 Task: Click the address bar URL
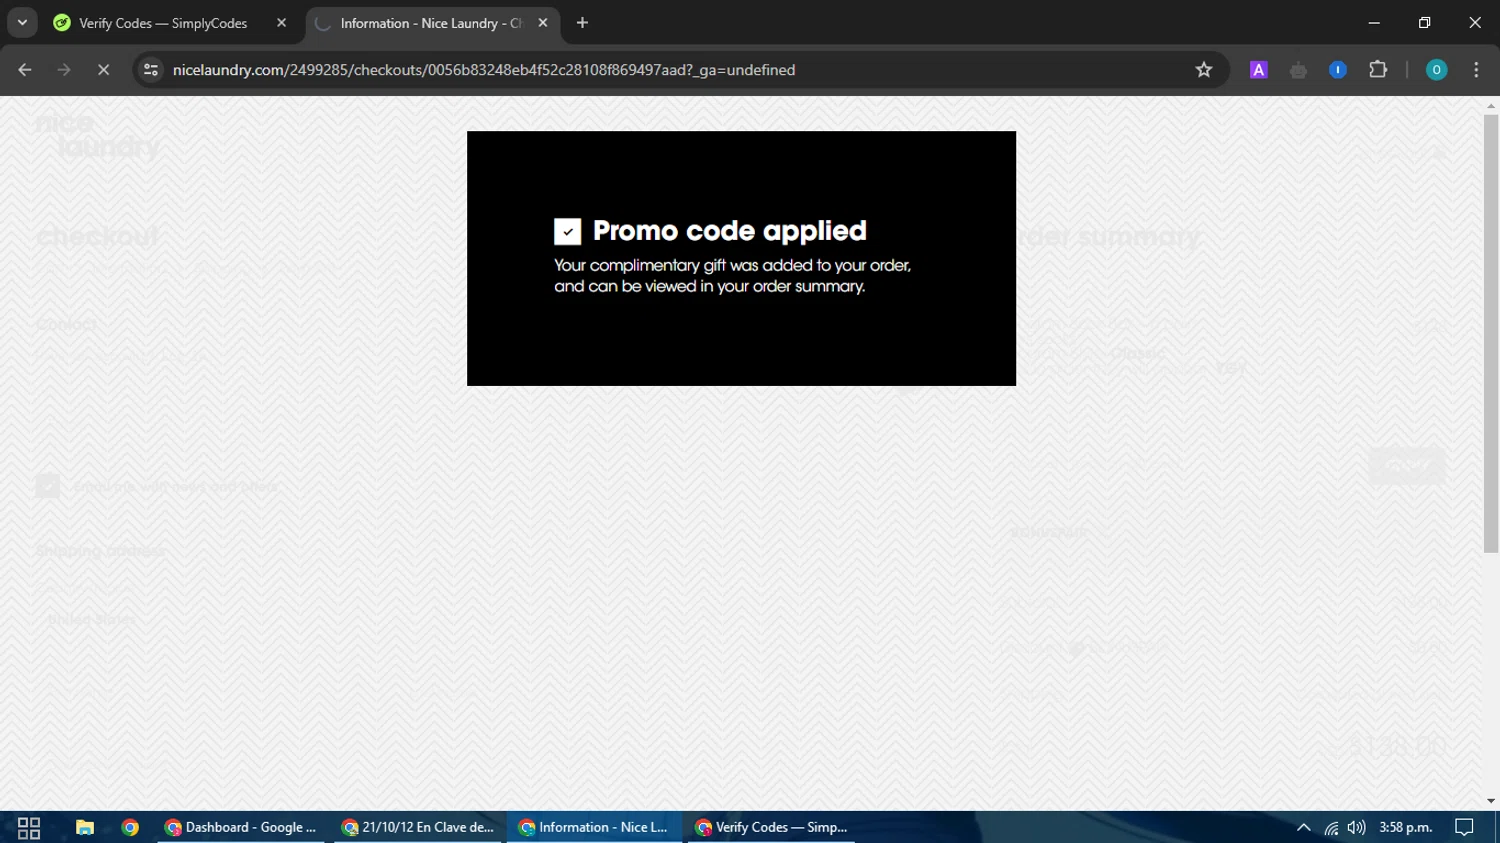484,70
